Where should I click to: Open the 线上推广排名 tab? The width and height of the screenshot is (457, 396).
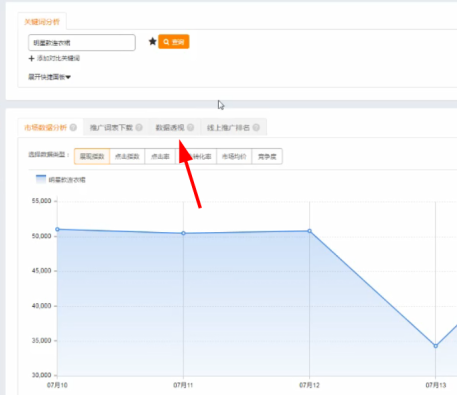click(233, 127)
